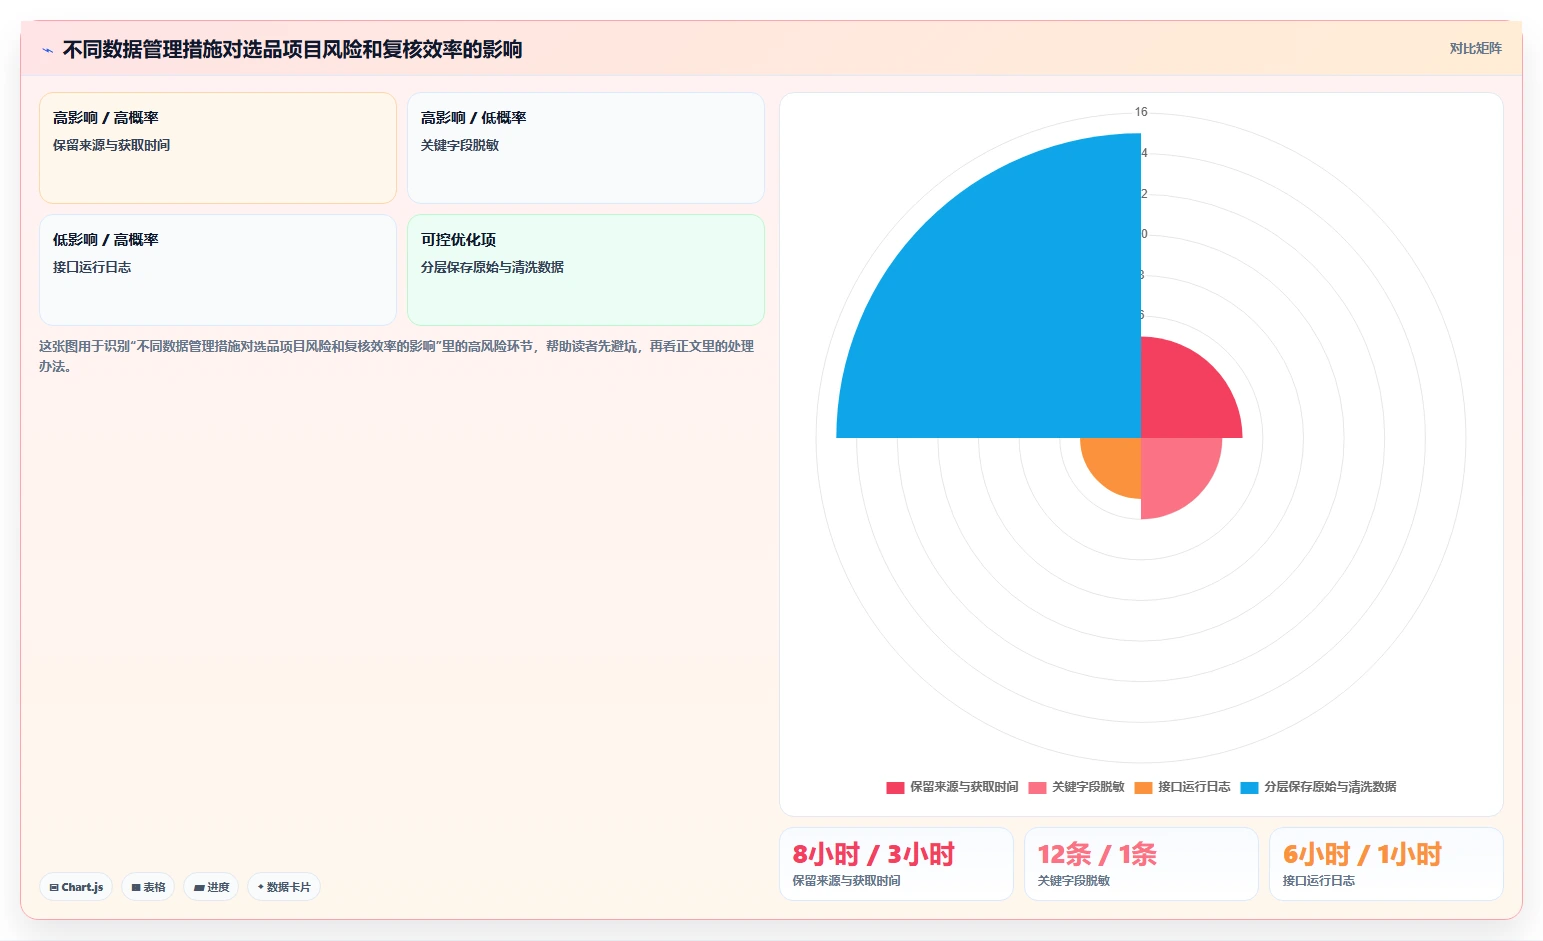Click the 对比矩阵 label at top right
Image resolution: width=1543 pixels, height=941 pixels.
(1475, 48)
